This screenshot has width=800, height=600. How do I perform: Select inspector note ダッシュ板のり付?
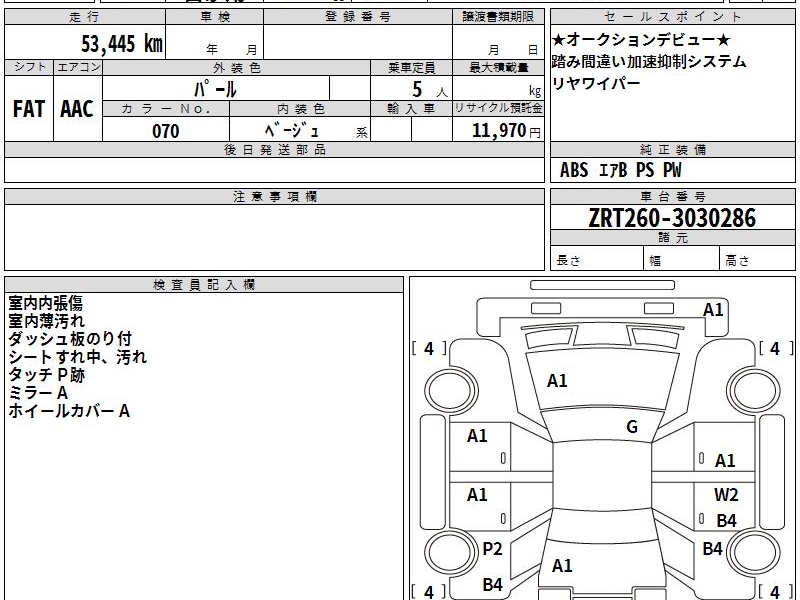[x=70, y=339]
